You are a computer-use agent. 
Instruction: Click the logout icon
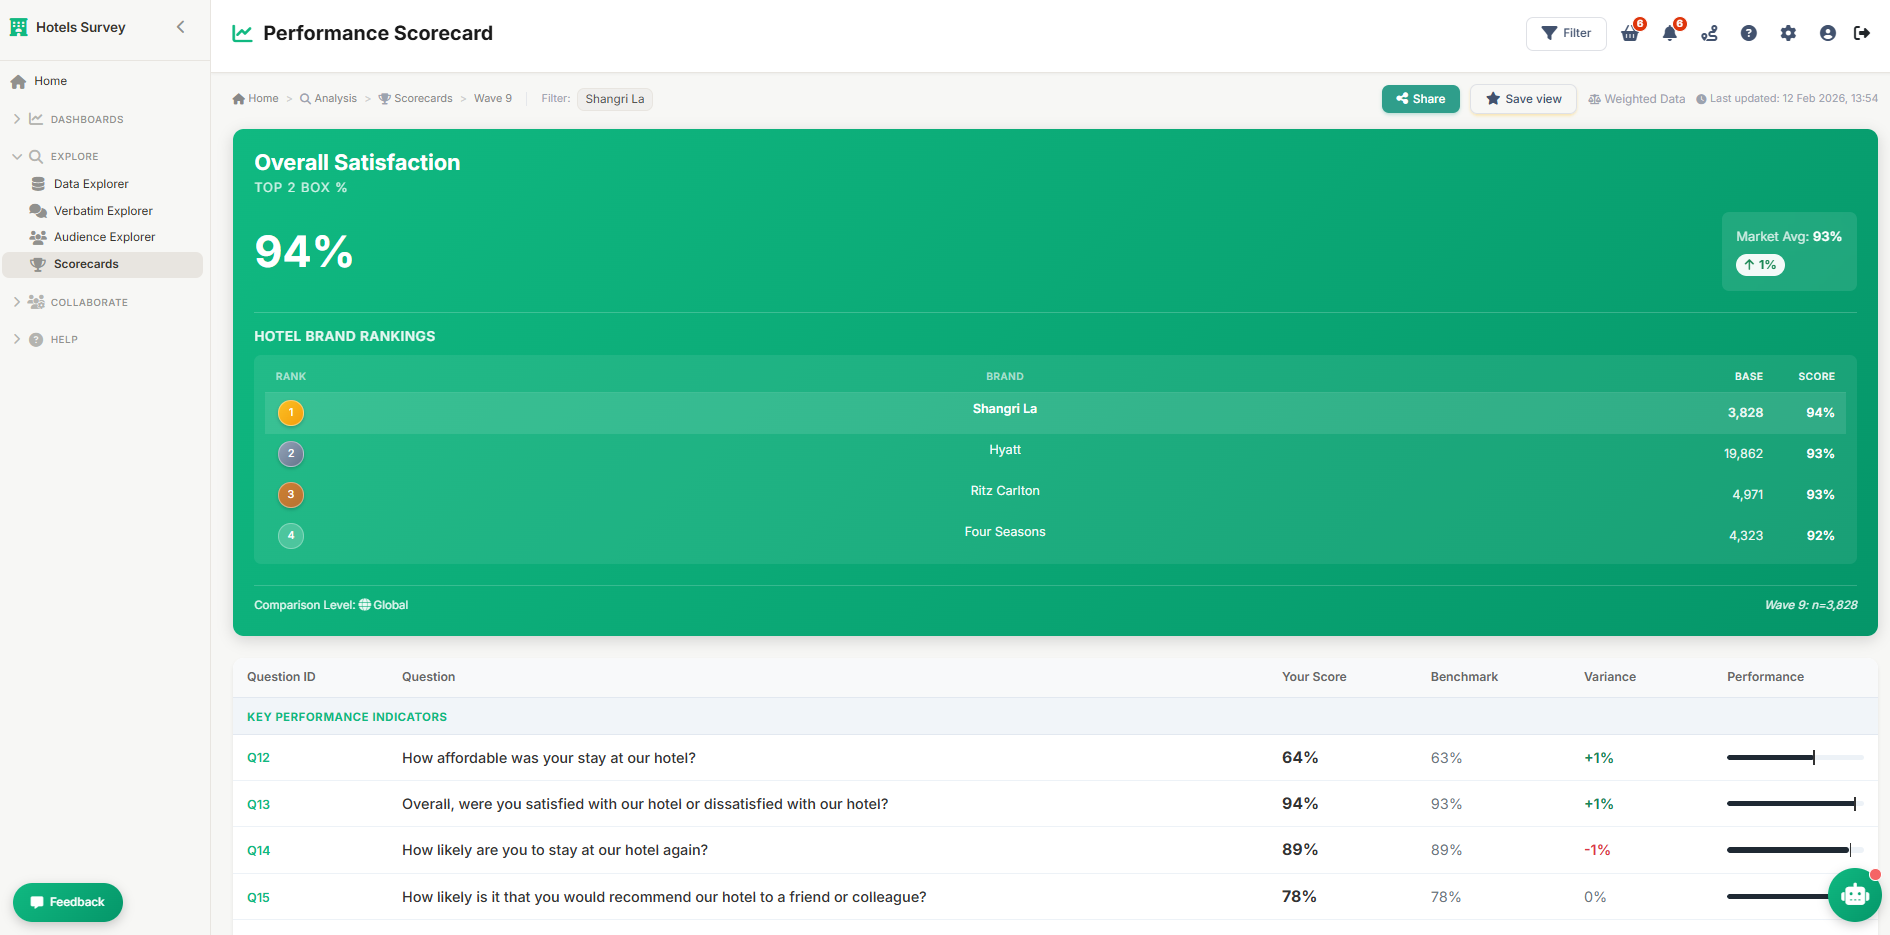[x=1863, y=32]
